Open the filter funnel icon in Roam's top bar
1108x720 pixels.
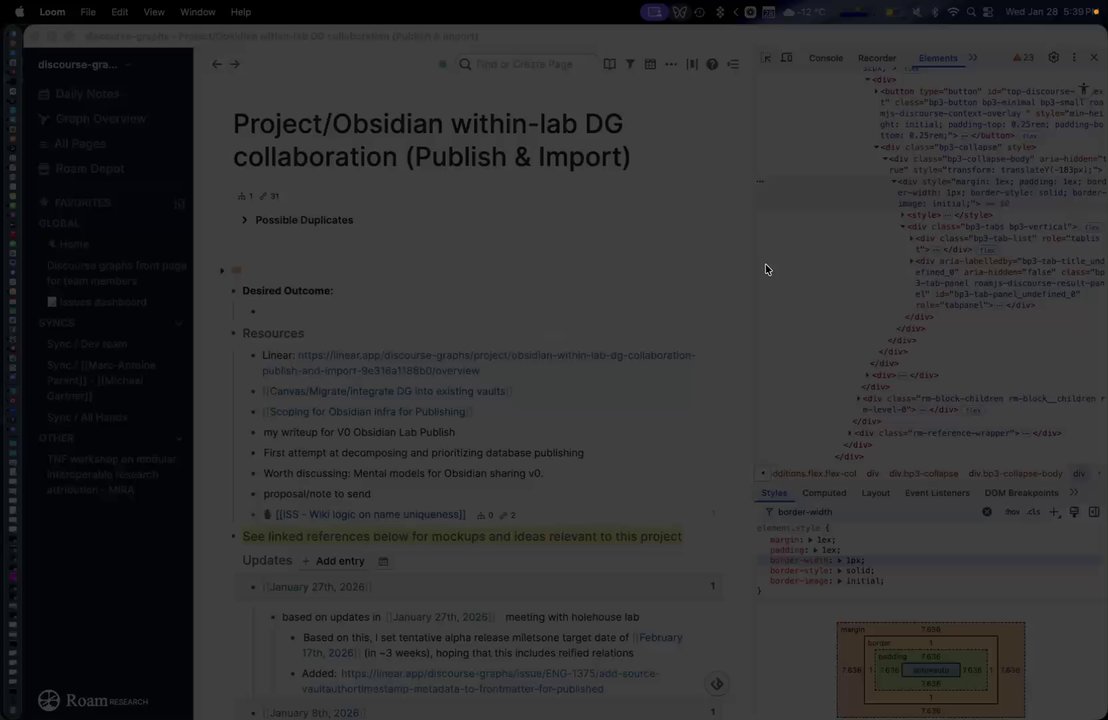[x=630, y=64]
